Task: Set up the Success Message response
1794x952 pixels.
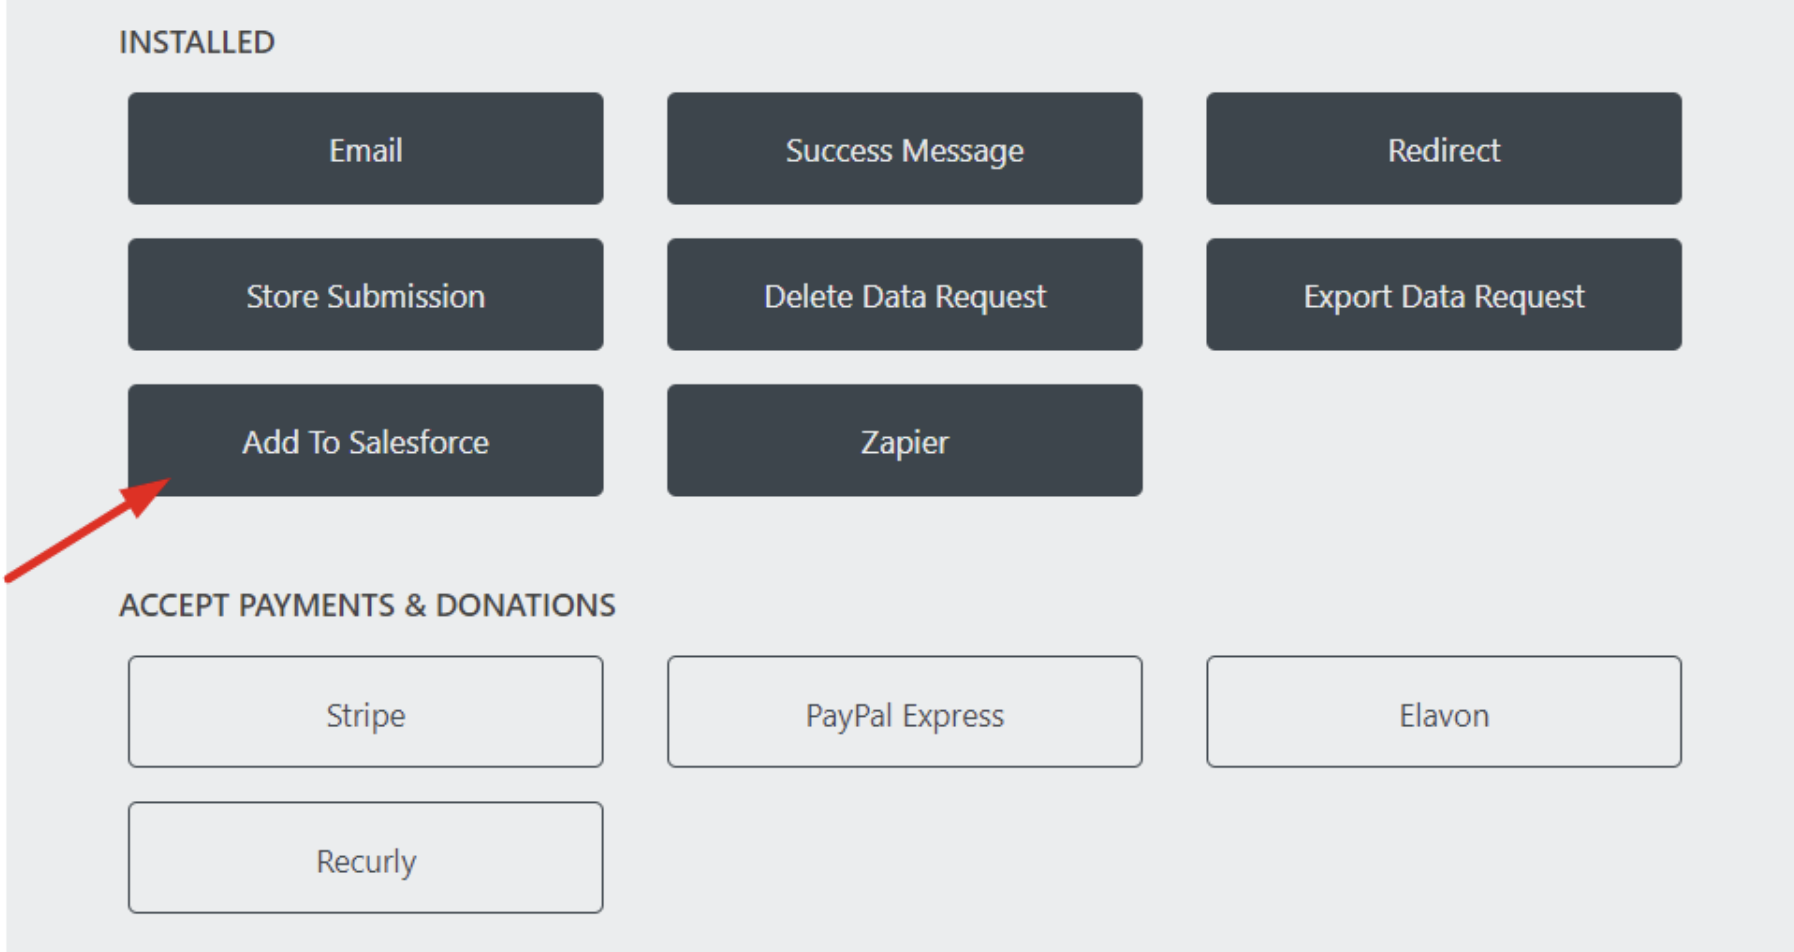Action: click(x=904, y=149)
